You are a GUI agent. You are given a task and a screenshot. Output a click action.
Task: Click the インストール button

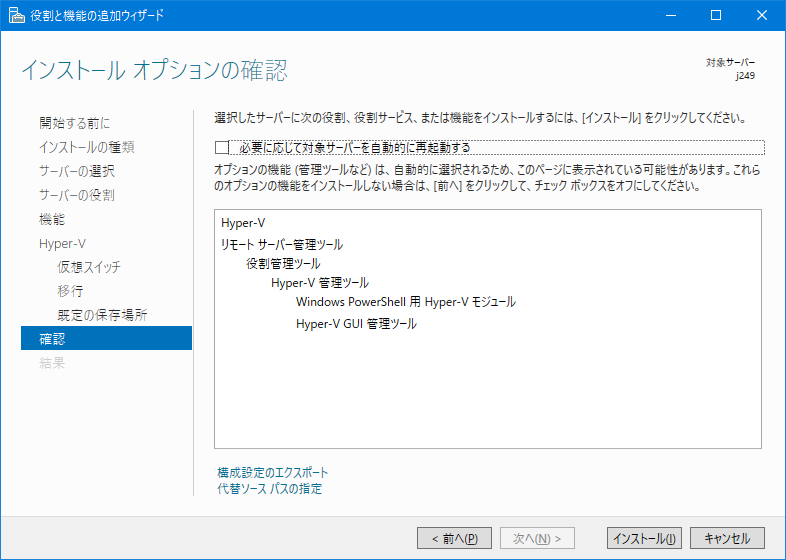click(644, 538)
